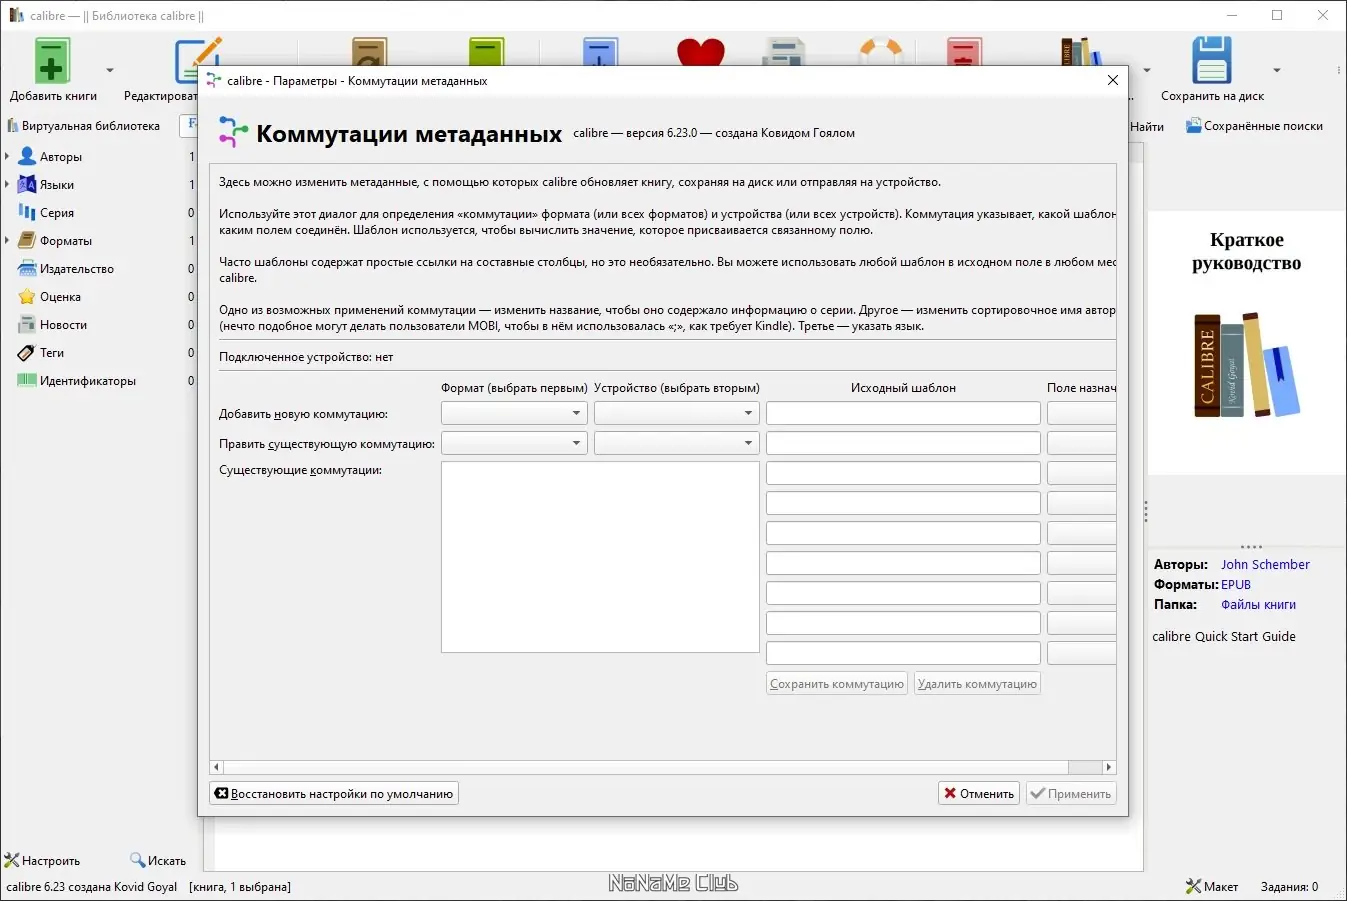The image size is (1347, 901).
Task: Open format dropdown for Править существующую коммутацию
Action: coord(514,443)
